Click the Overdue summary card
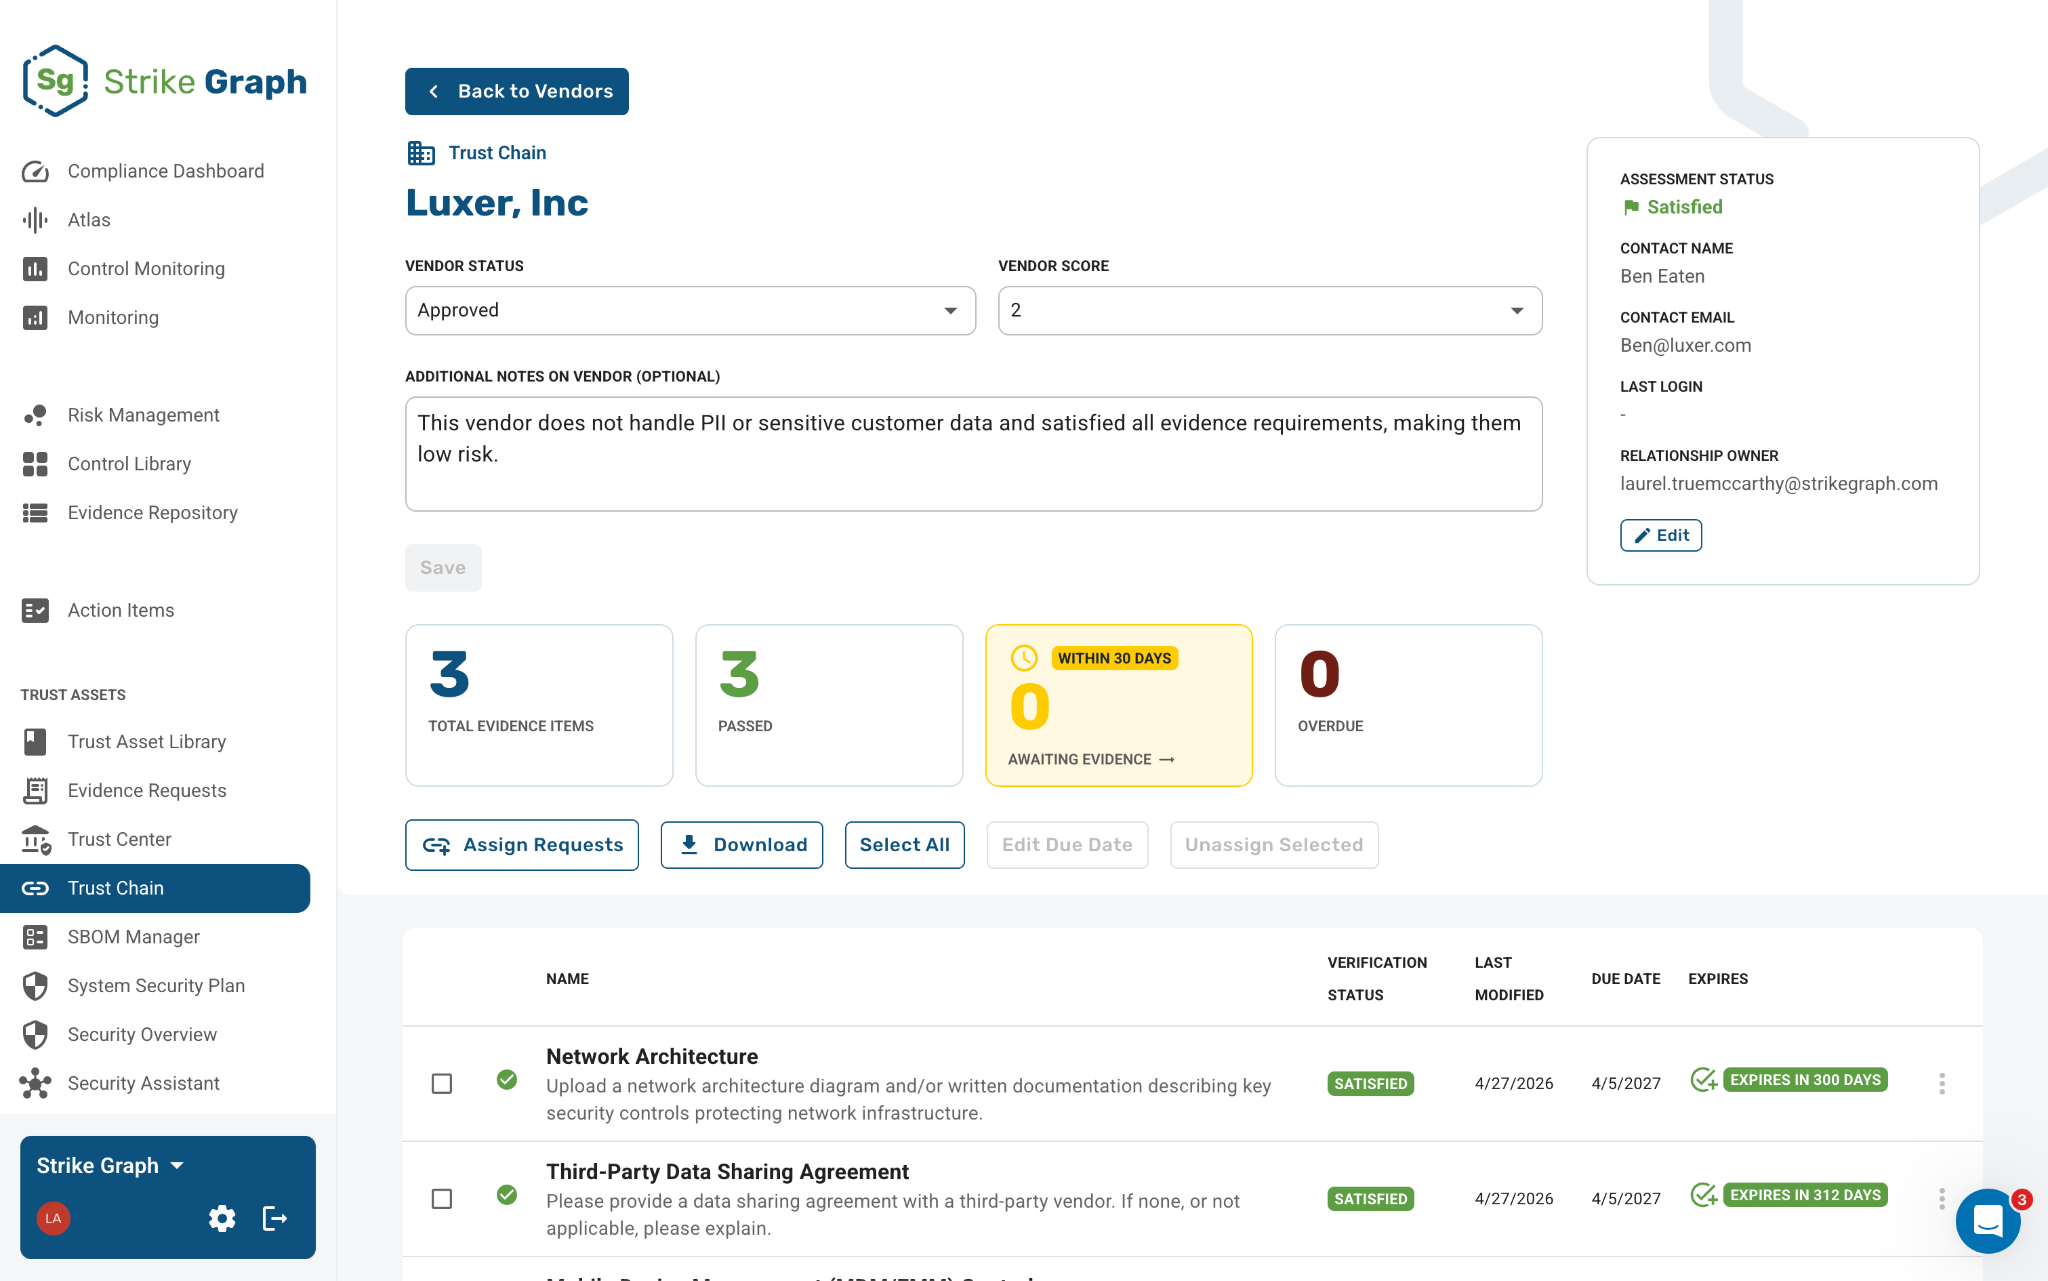Viewport: 2048px width, 1281px height. (x=1409, y=706)
